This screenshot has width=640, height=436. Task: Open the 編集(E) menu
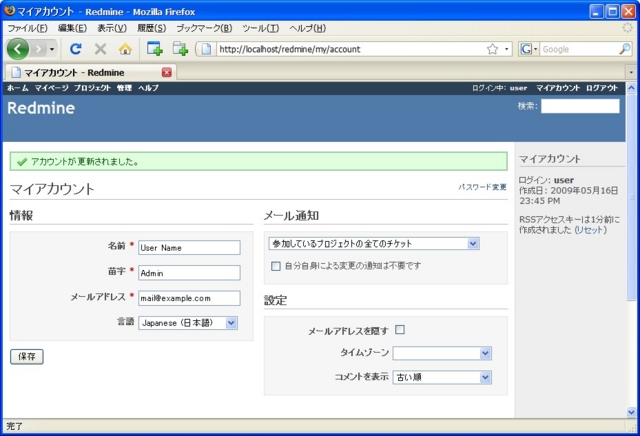(x=72, y=28)
